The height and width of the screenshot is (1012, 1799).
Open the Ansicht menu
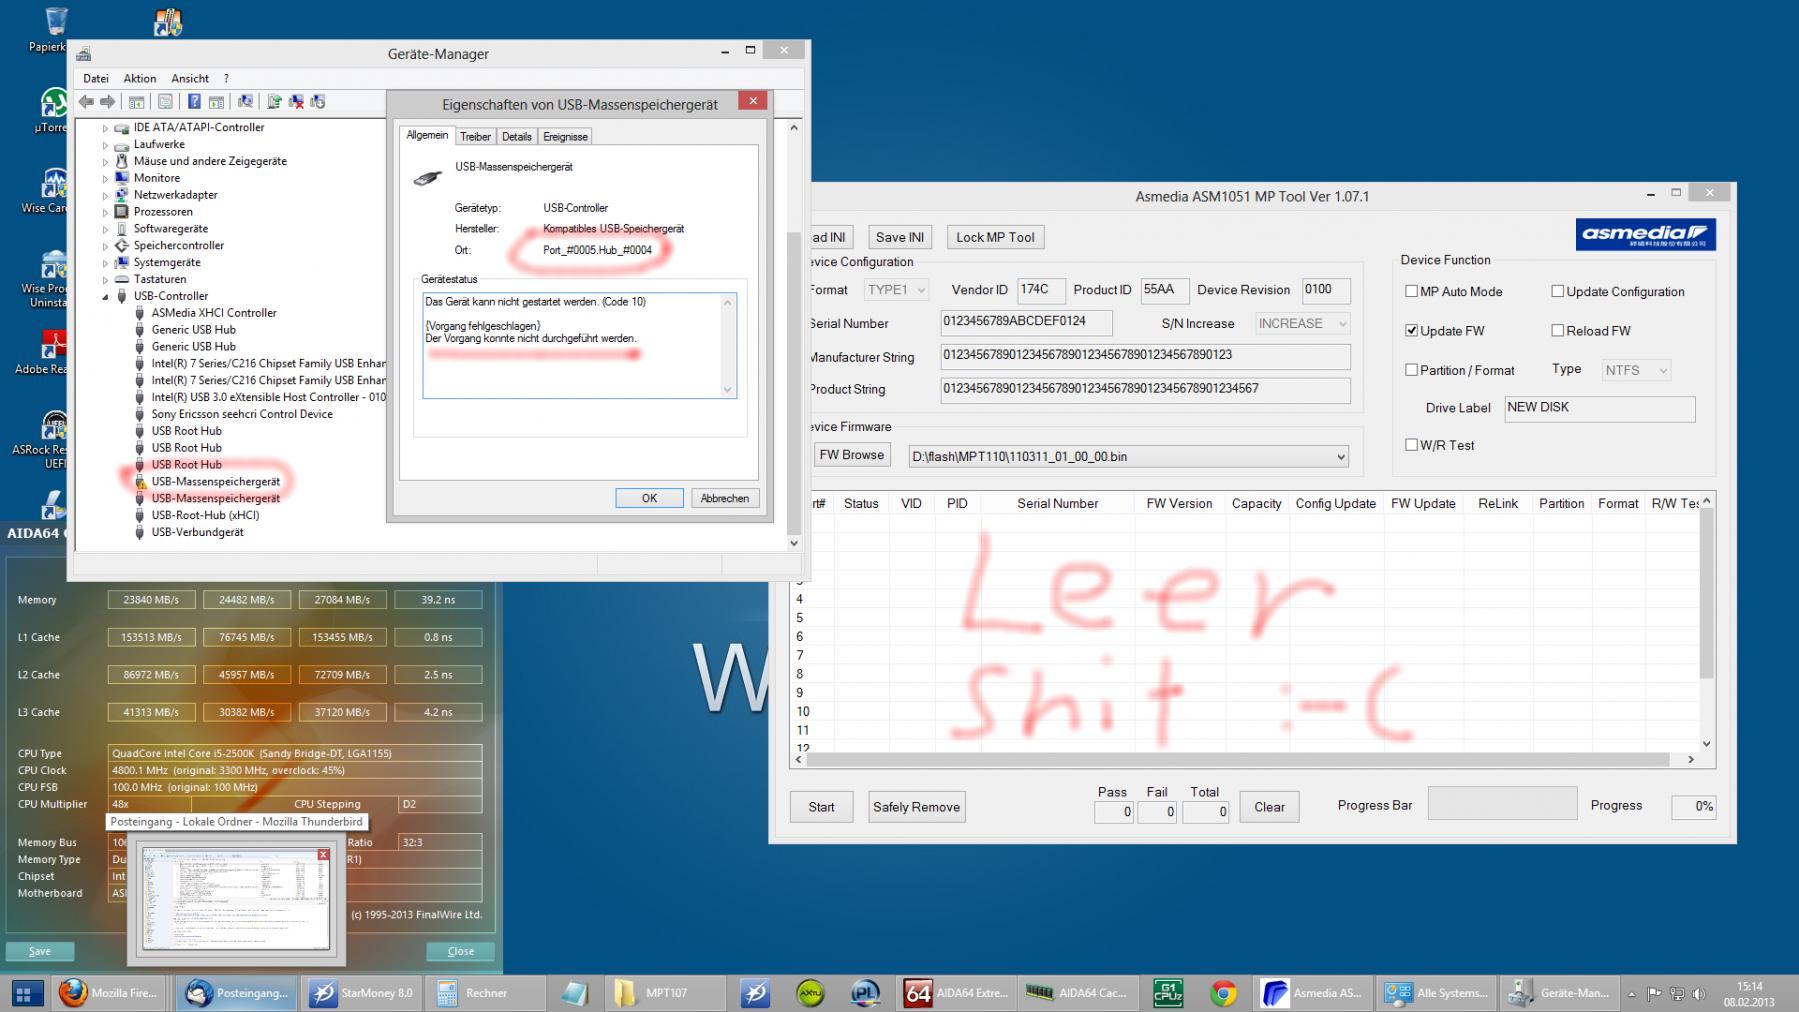click(x=190, y=78)
